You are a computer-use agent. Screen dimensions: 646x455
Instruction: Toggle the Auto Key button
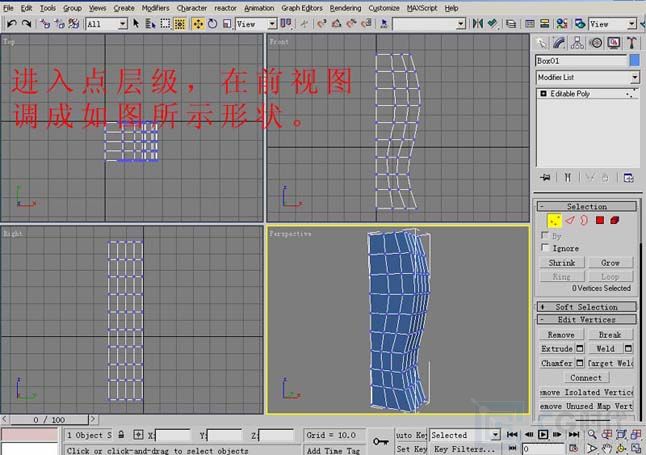[x=411, y=435]
